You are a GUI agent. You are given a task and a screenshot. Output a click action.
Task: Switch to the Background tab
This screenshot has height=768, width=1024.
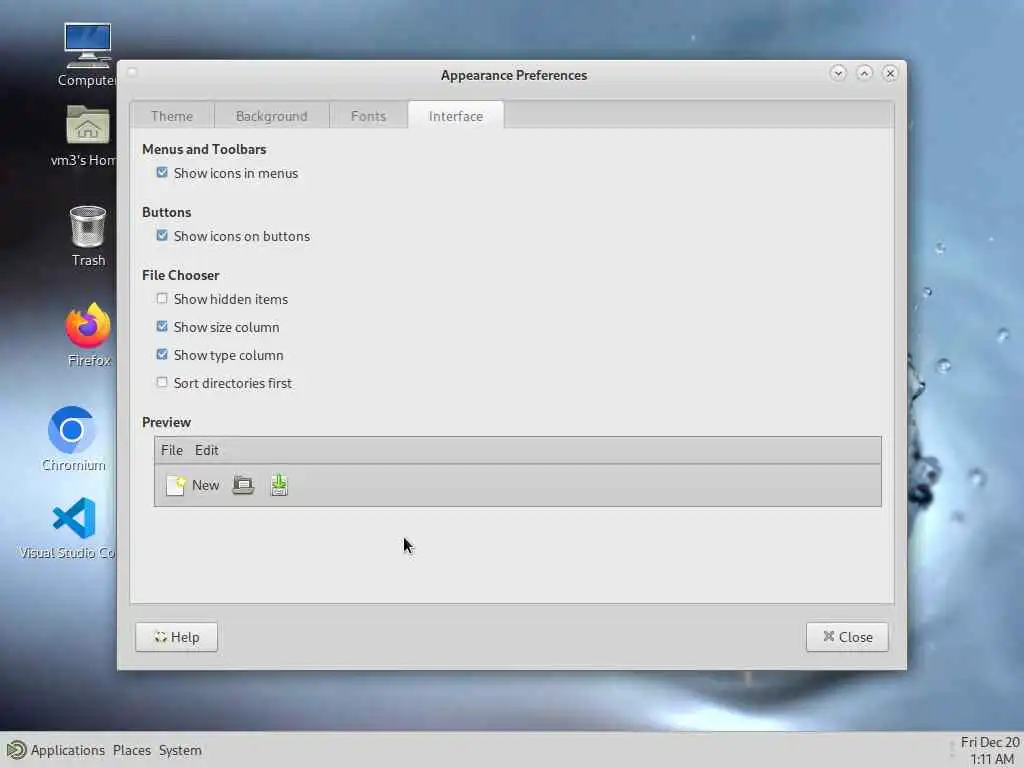click(272, 116)
